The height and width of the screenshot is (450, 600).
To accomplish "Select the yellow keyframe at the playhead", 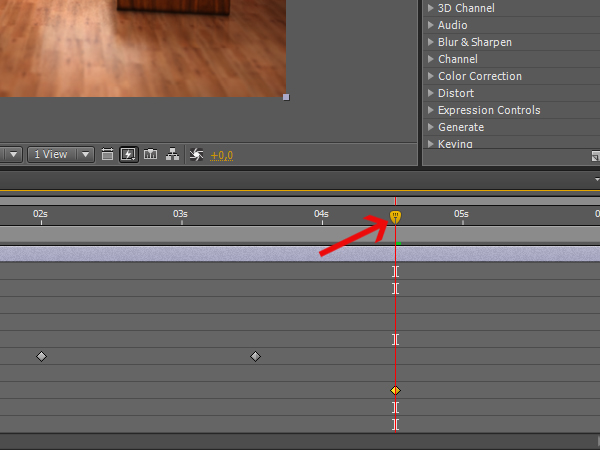I will [x=395, y=390].
